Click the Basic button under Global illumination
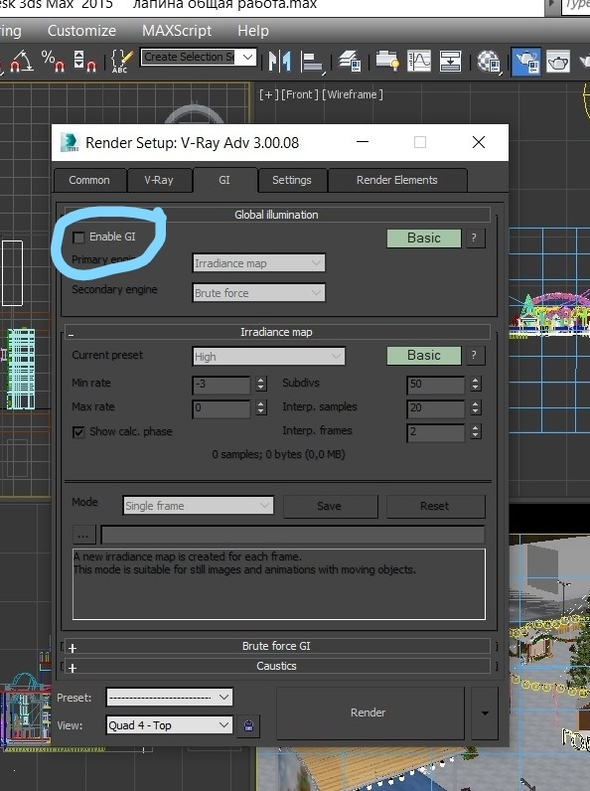590x791 pixels. [x=424, y=238]
